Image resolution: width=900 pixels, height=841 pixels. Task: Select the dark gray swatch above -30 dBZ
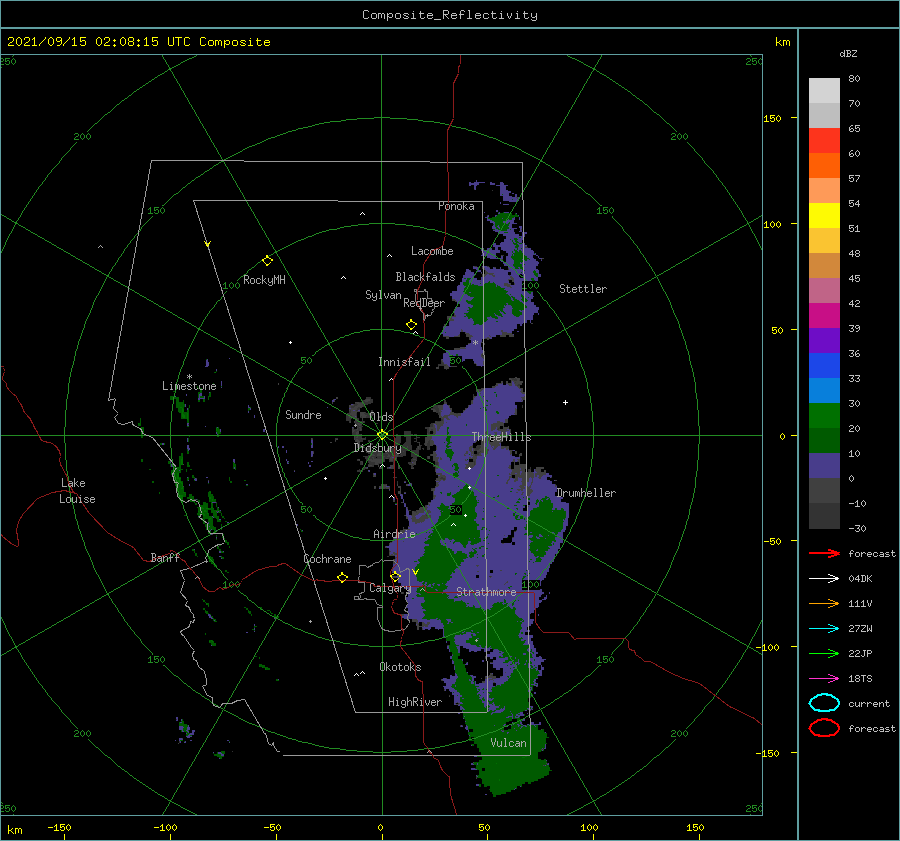pos(824,515)
